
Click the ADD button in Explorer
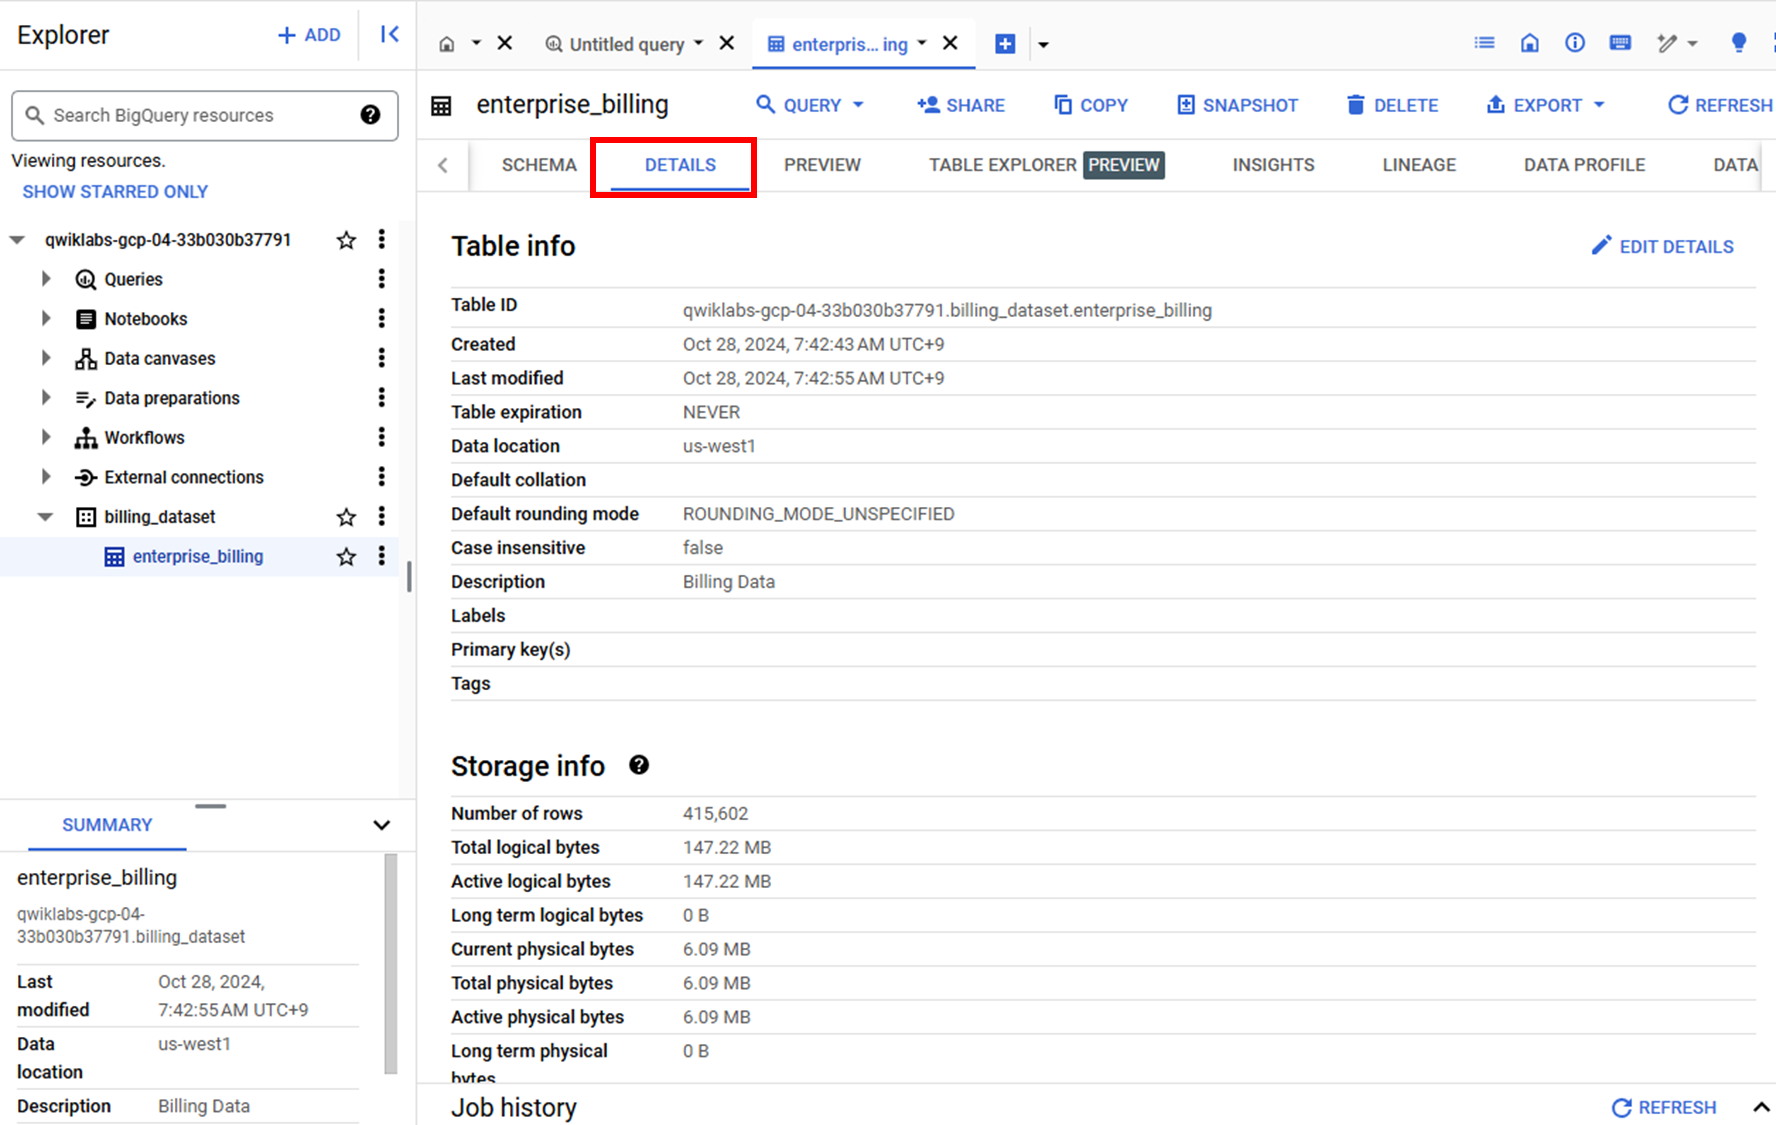click(309, 35)
